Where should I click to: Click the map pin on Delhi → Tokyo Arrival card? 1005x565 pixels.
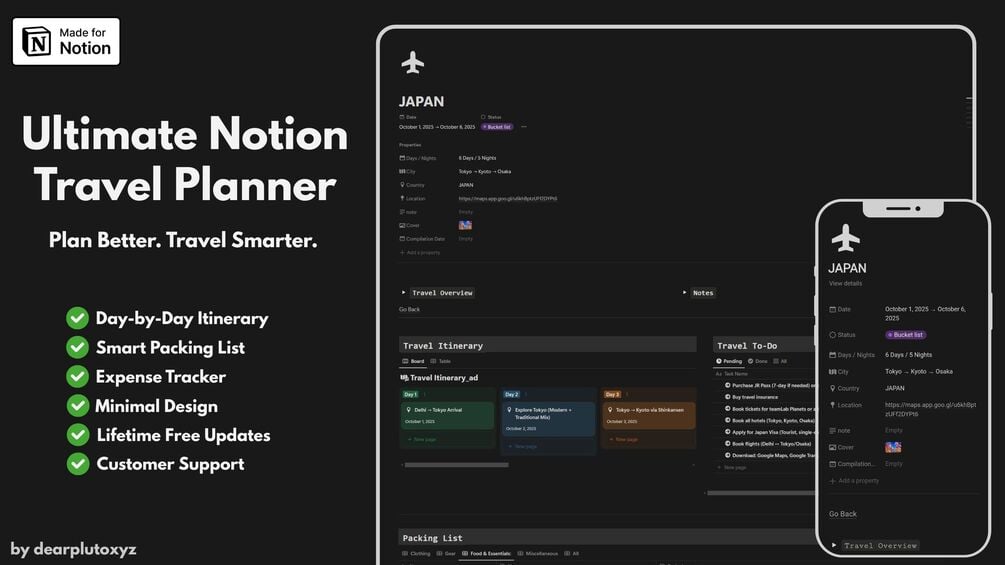click(408, 410)
